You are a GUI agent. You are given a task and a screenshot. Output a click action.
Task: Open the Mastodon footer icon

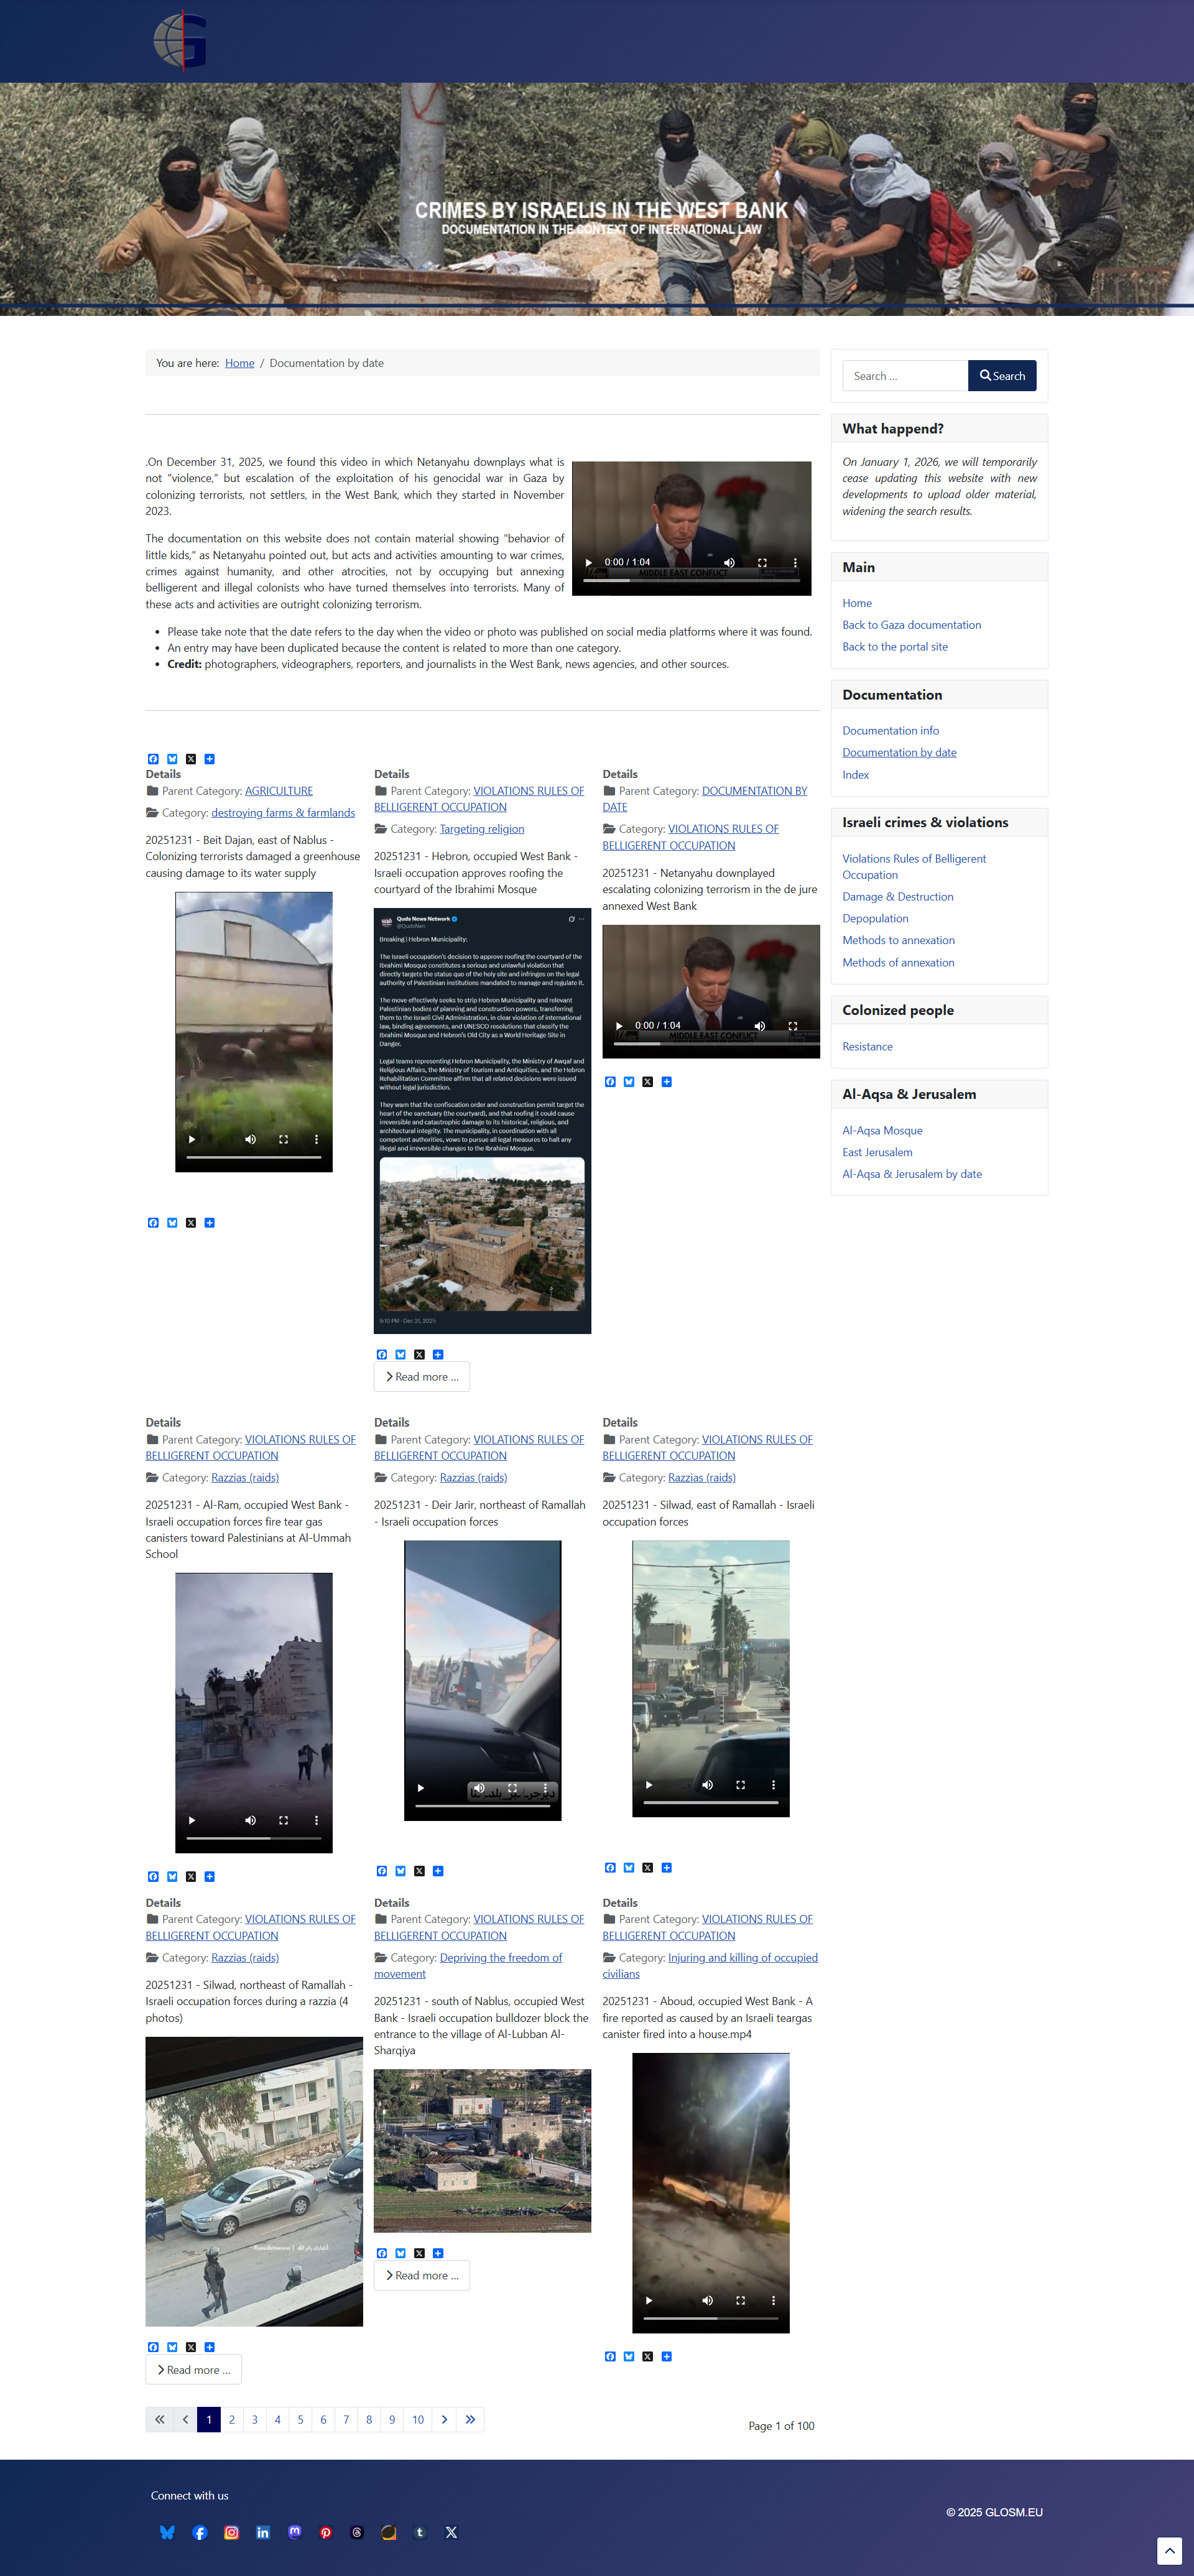(294, 2532)
